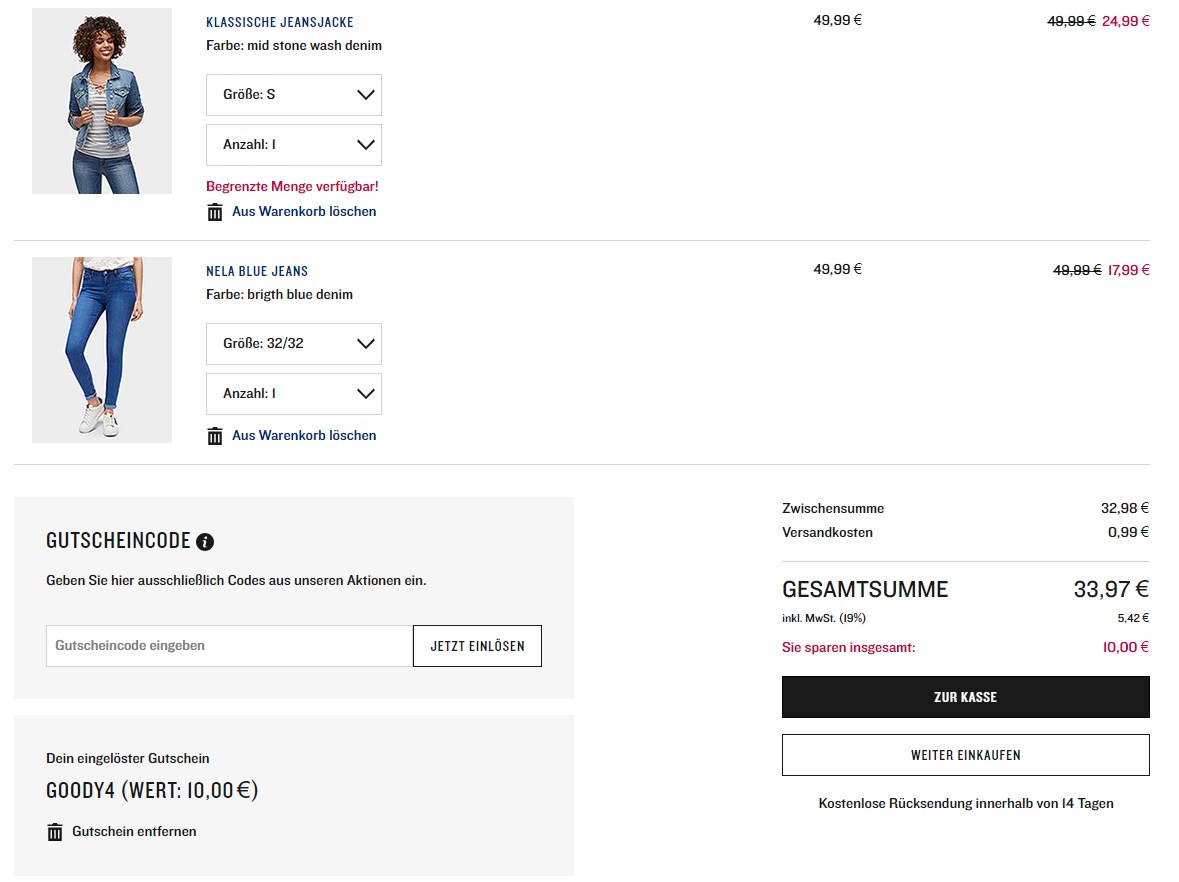The image size is (1179, 882).
Task: Open size 32/32 dropdown for Nela jeans
Action: point(293,344)
